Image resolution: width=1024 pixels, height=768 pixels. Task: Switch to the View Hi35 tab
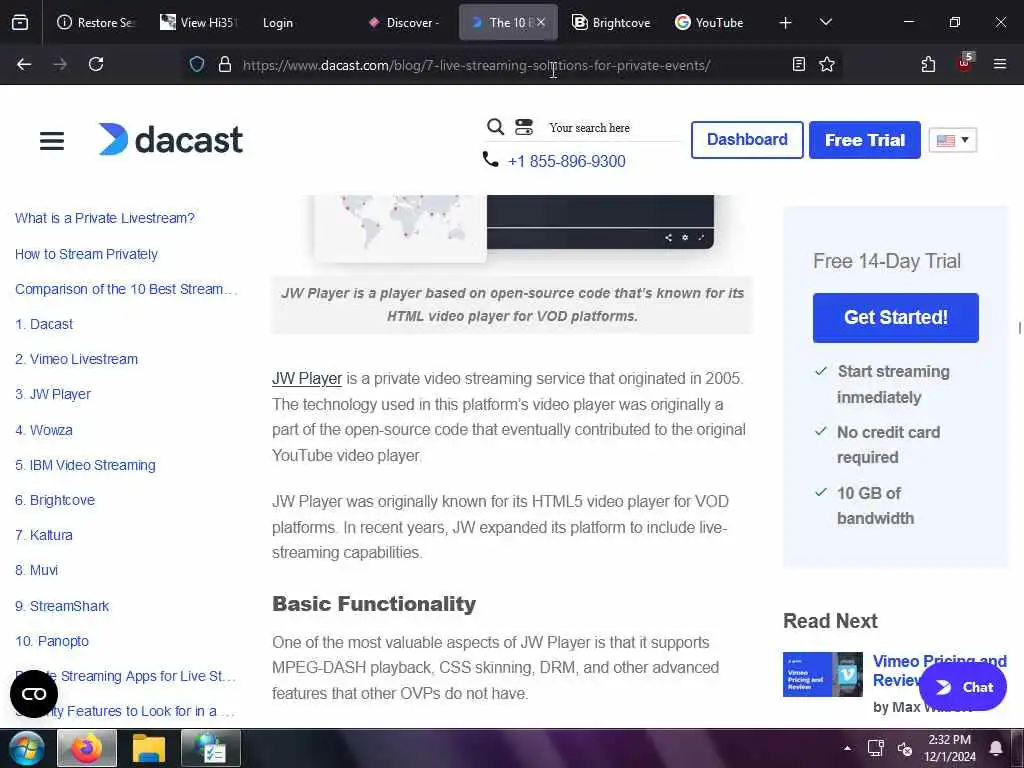click(x=198, y=23)
